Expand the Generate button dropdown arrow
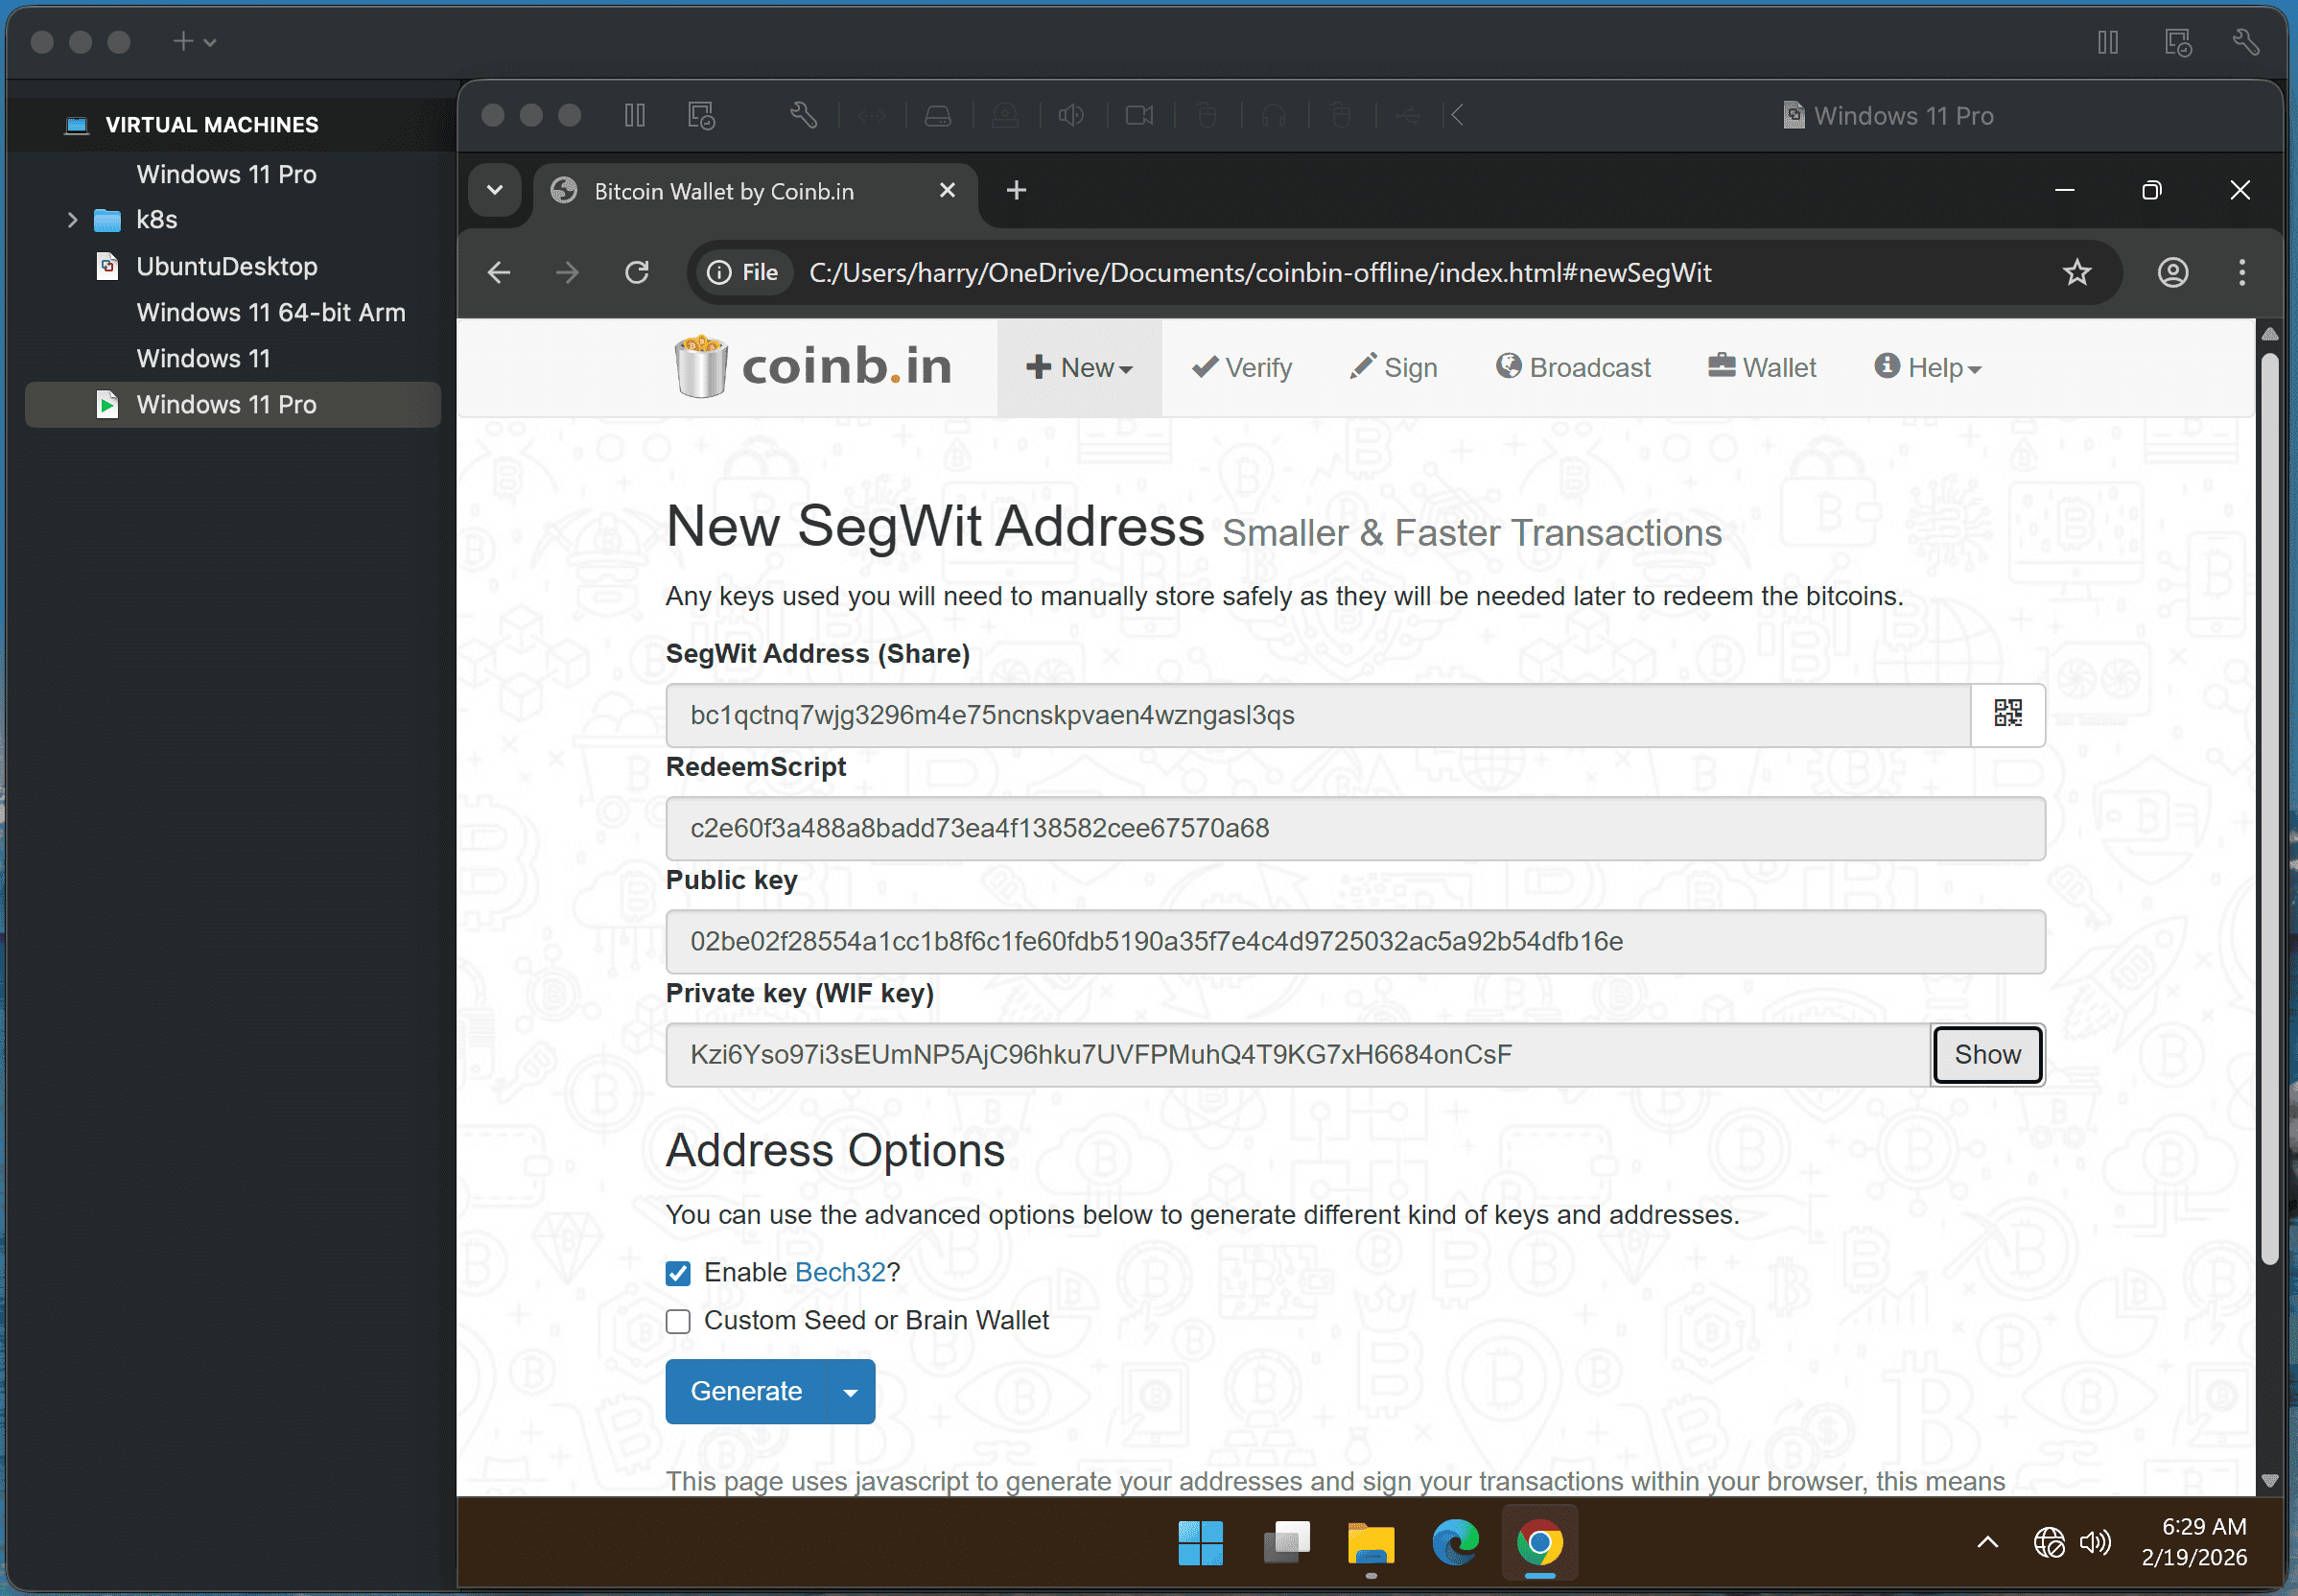The height and width of the screenshot is (1596, 2298). [851, 1391]
